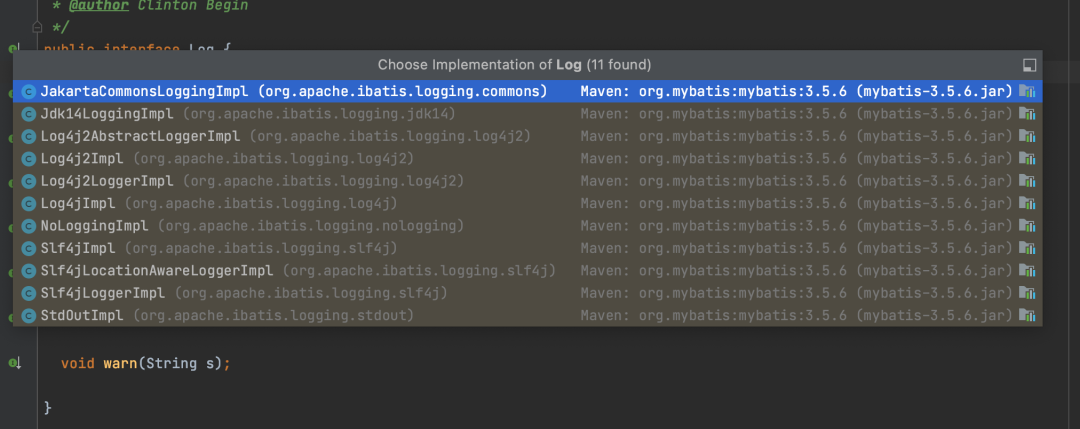Click library icon on Slf4jLoggerImpl row
The image size is (1080, 429).
click(1027, 293)
